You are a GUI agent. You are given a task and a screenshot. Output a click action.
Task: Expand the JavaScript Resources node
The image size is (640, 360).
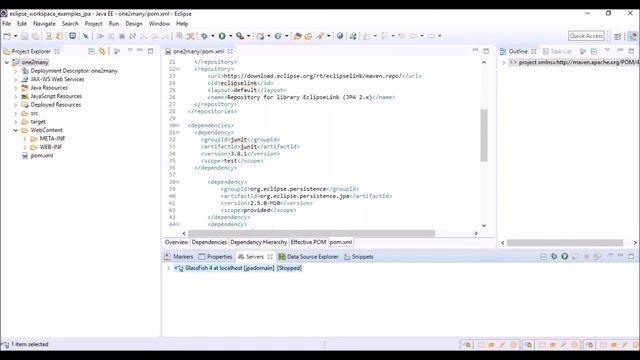16,96
